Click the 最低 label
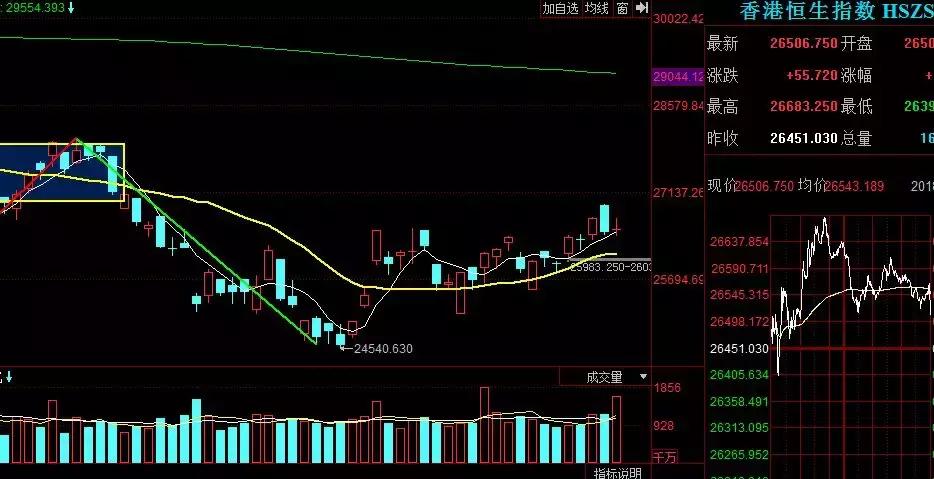 [x=857, y=107]
